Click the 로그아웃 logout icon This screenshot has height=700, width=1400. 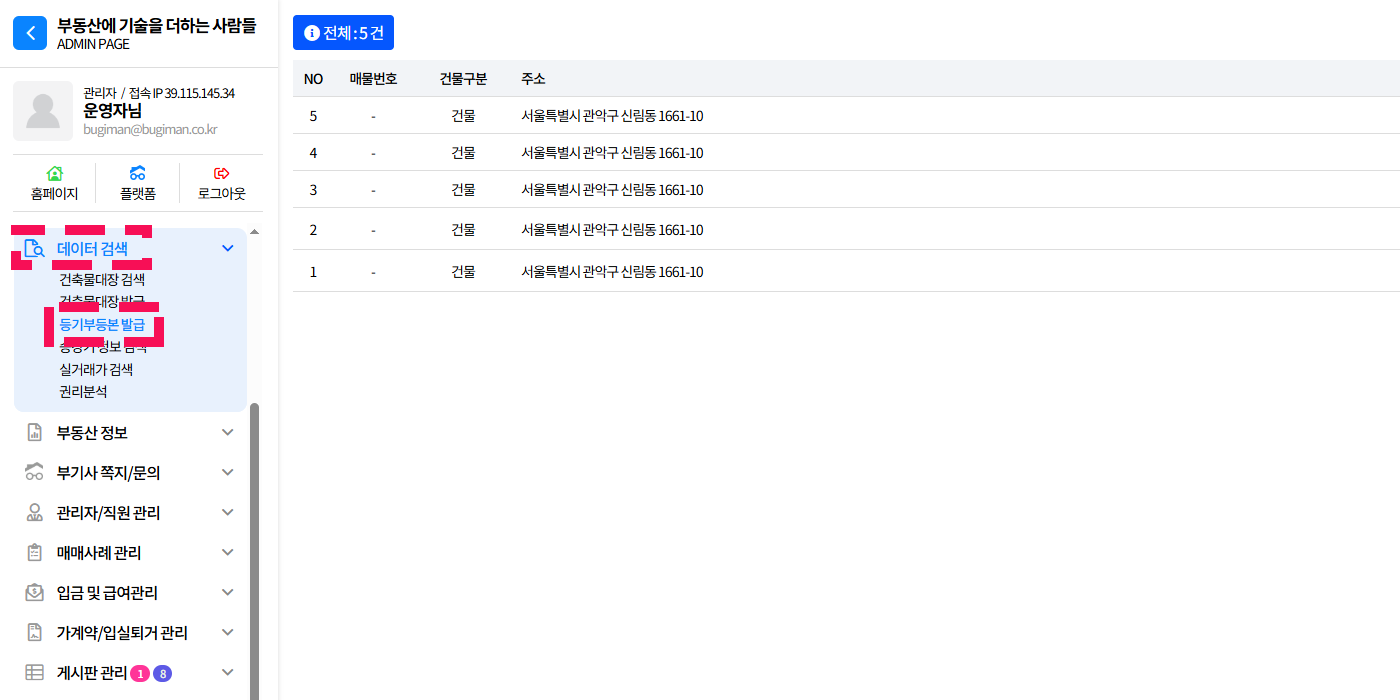221,174
